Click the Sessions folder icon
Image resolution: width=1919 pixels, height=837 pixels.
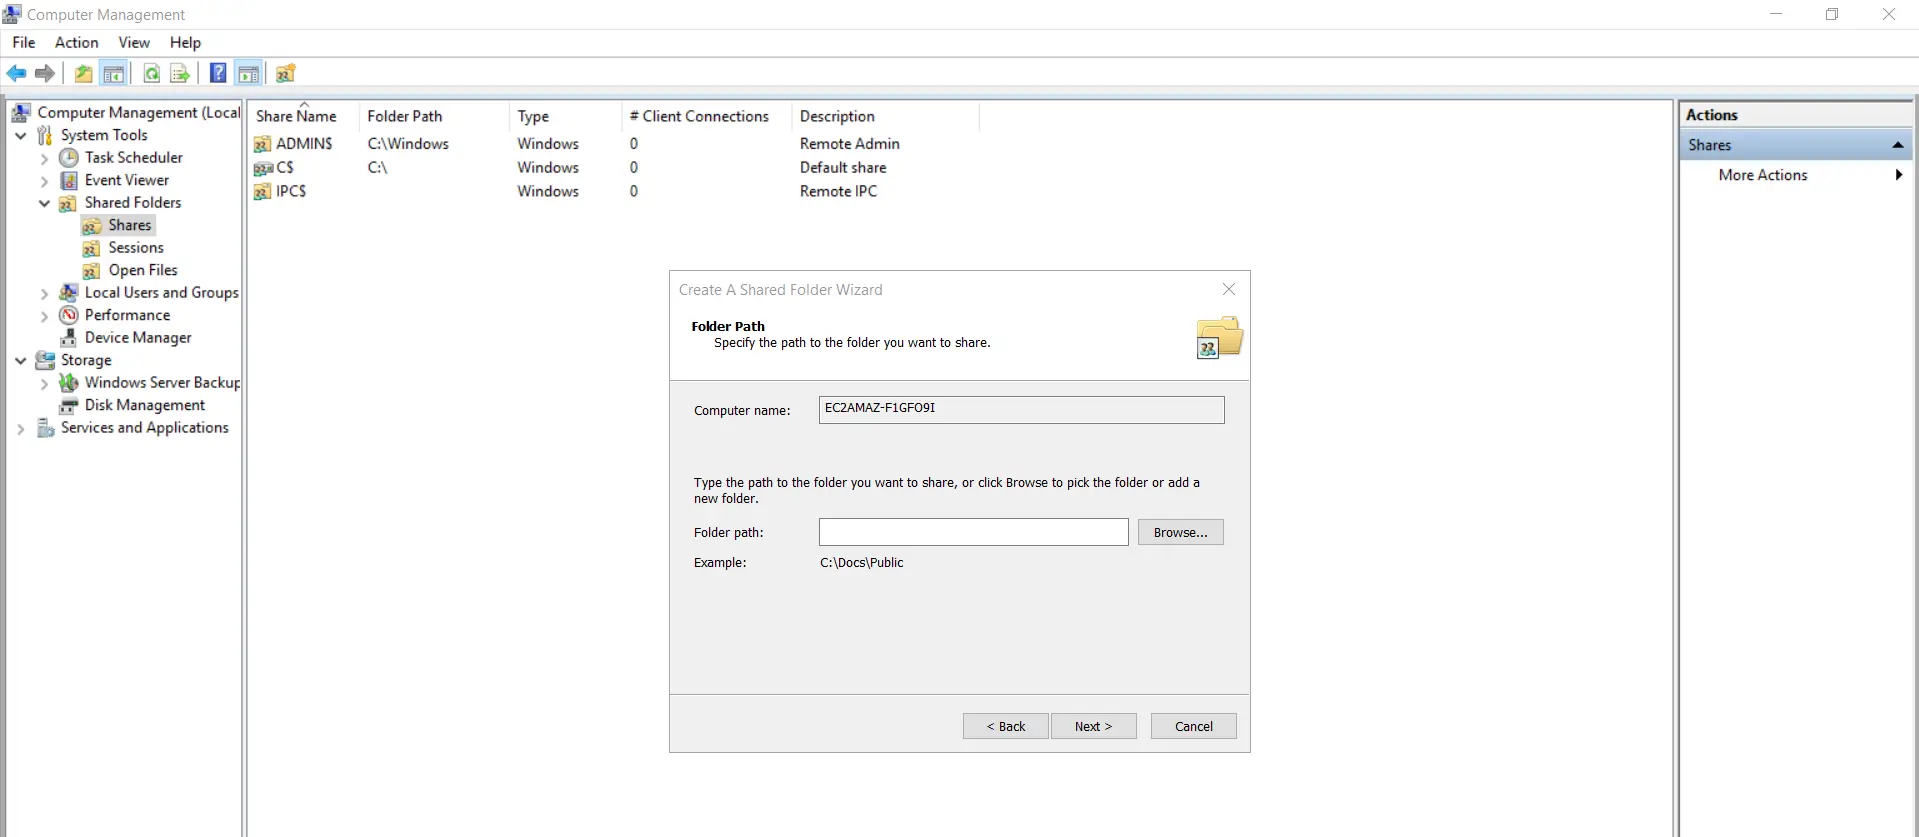(92, 248)
